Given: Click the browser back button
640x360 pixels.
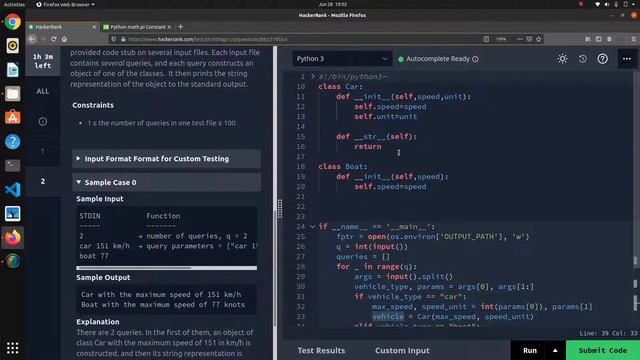Looking at the screenshot, I should [x=32, y=39].
